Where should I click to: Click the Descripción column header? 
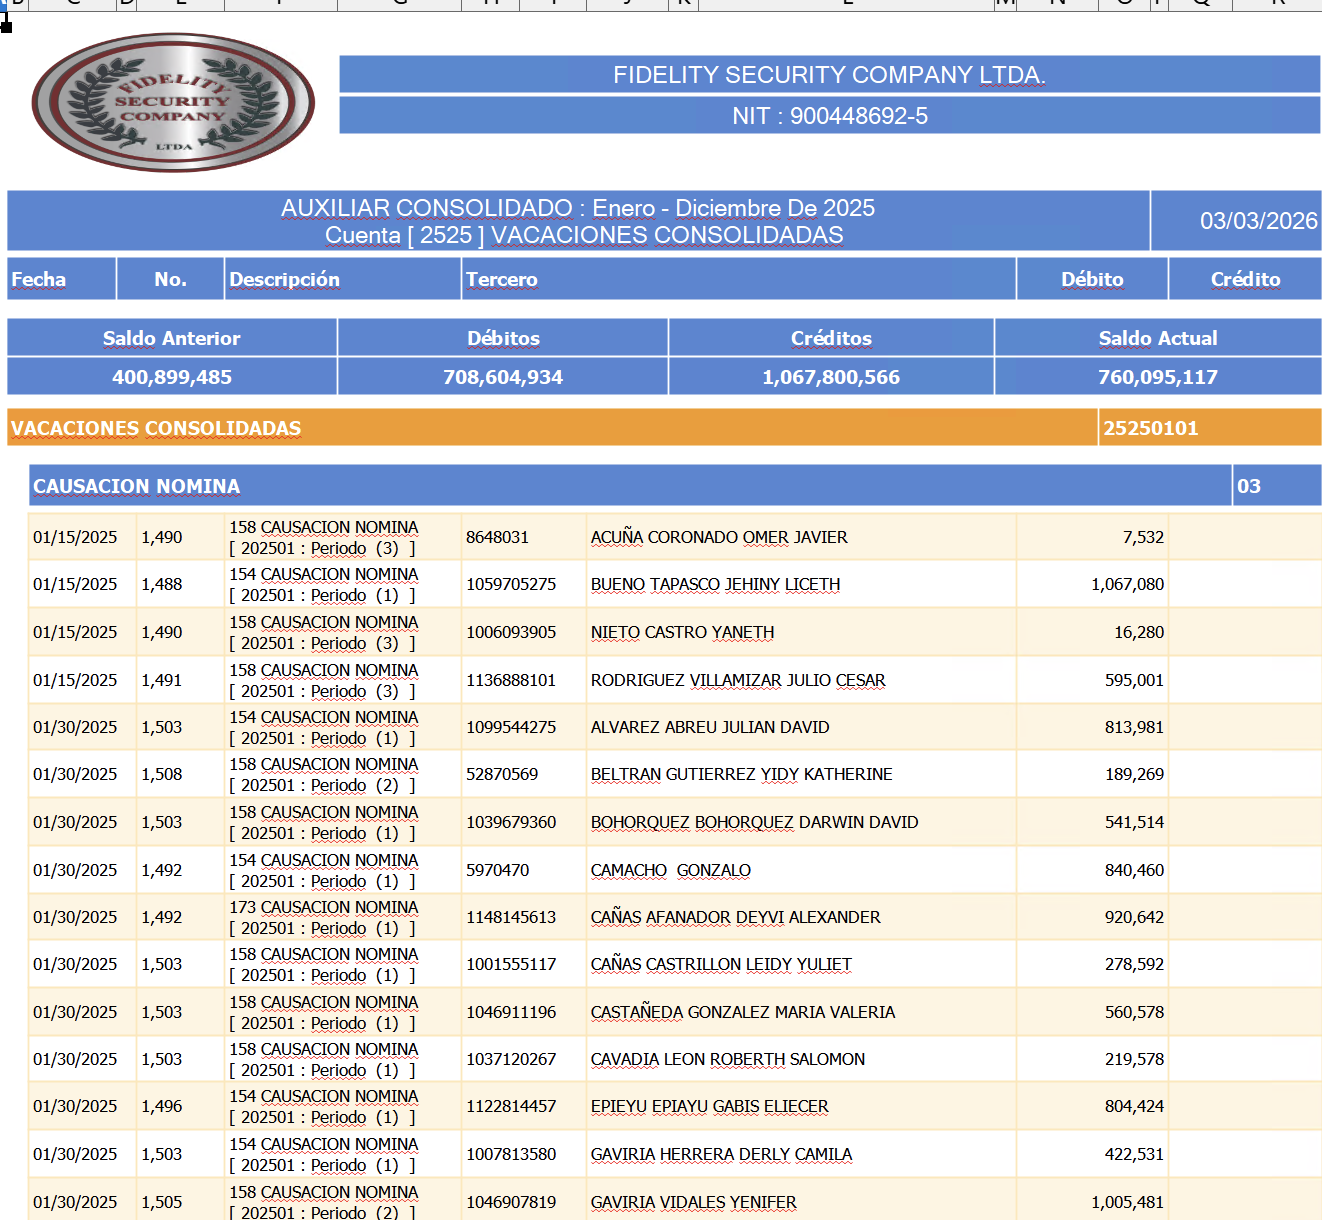click(342, 279)
